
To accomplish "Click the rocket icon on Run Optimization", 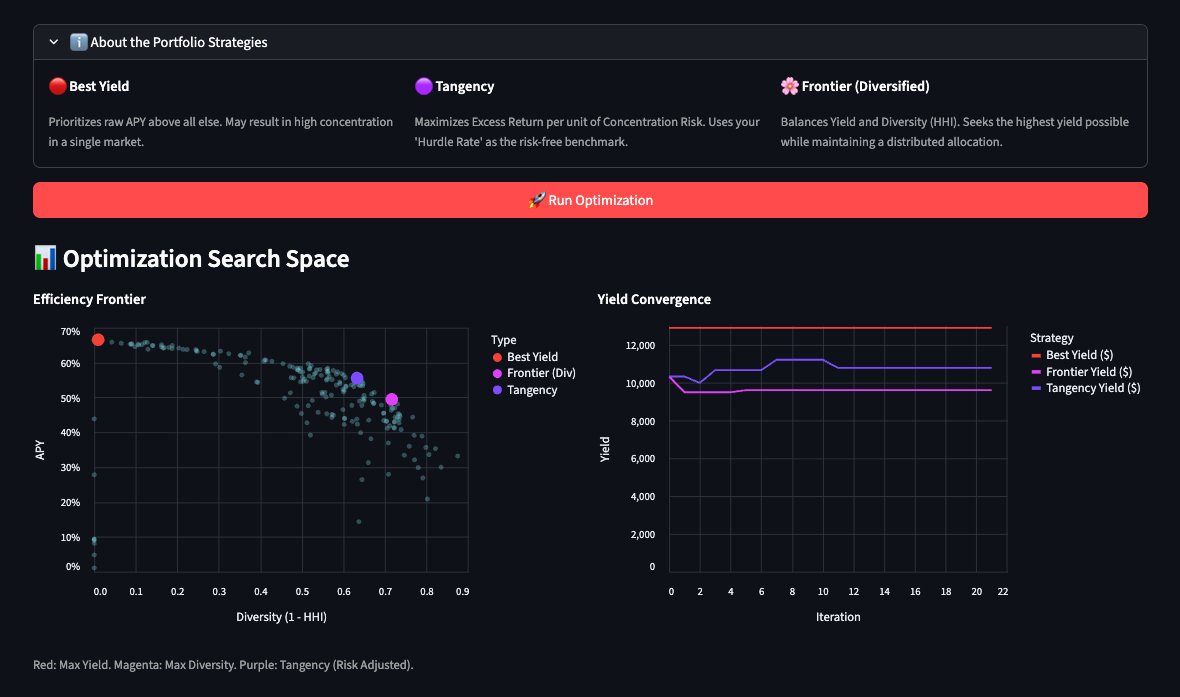I will [536, 200].
